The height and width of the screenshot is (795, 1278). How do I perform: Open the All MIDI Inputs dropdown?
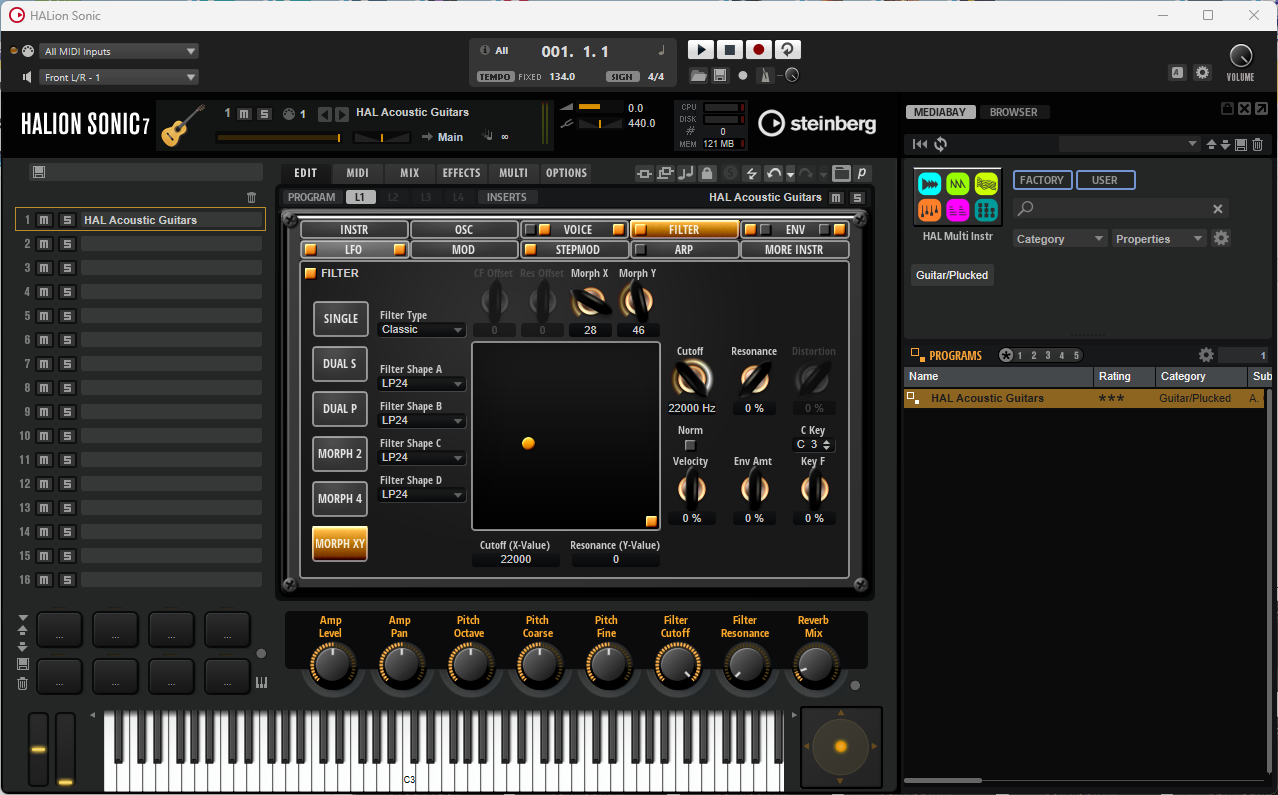(120, 52)
